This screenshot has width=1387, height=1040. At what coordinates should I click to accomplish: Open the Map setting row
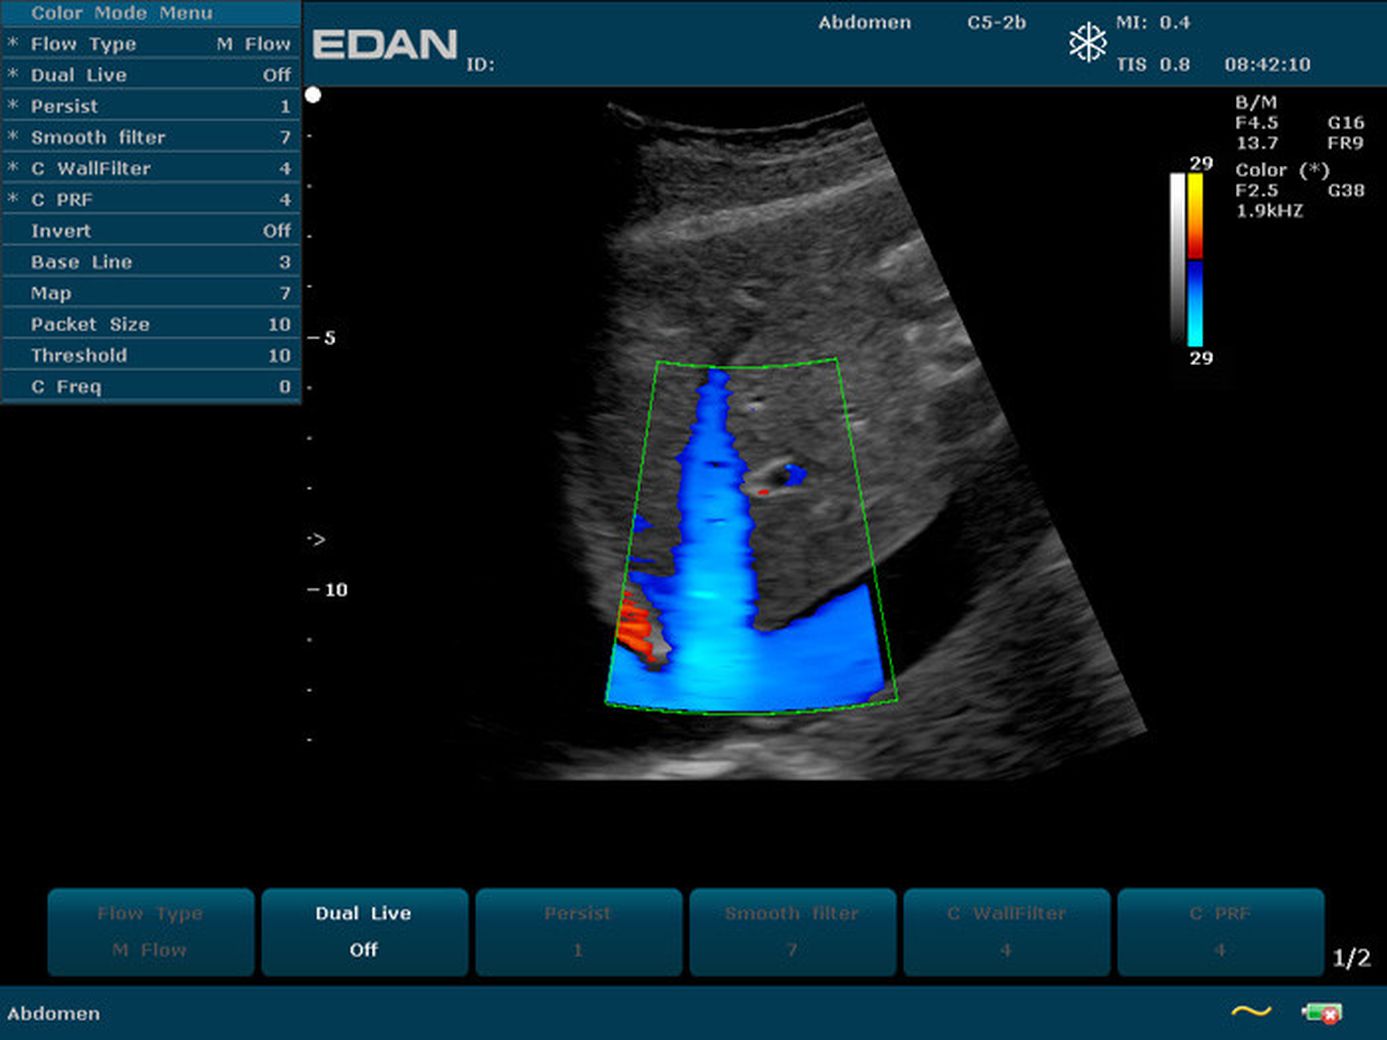(x=150, y=293)
